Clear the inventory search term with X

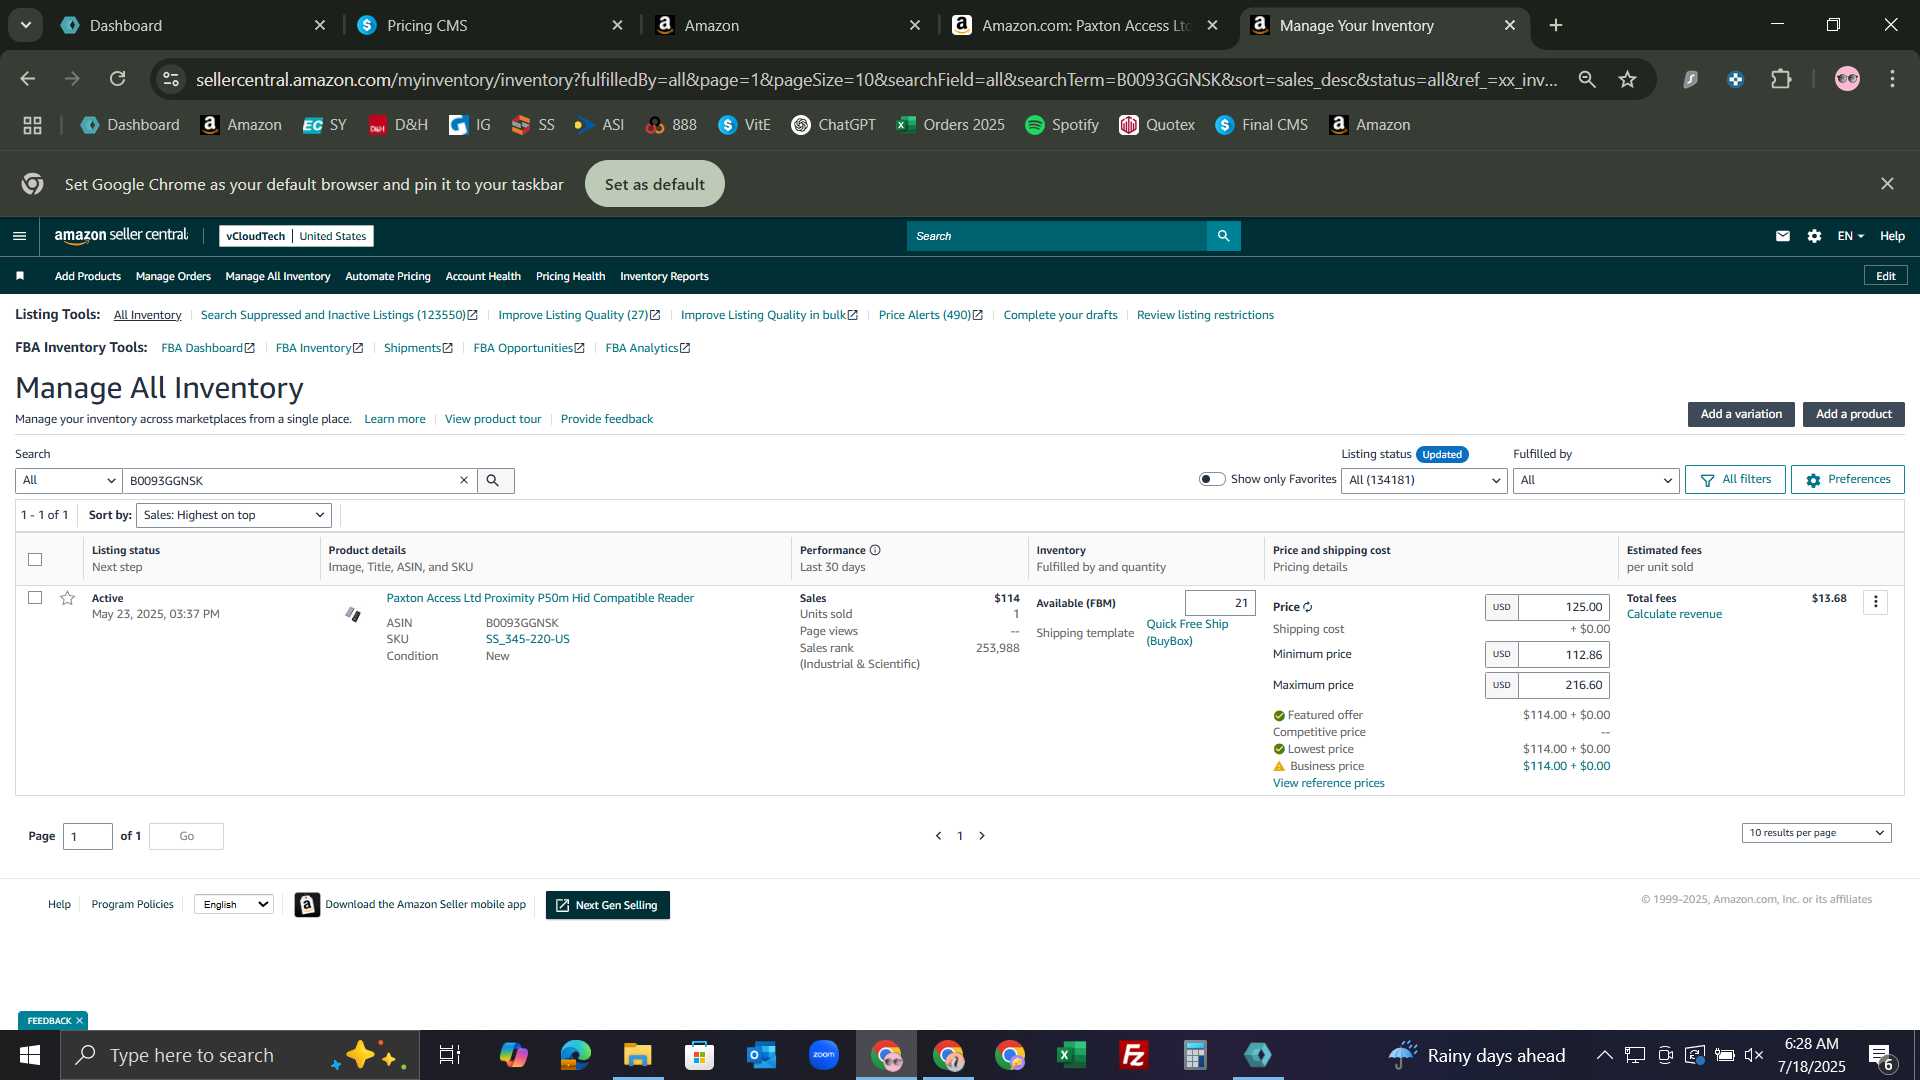tap(464, 480)
